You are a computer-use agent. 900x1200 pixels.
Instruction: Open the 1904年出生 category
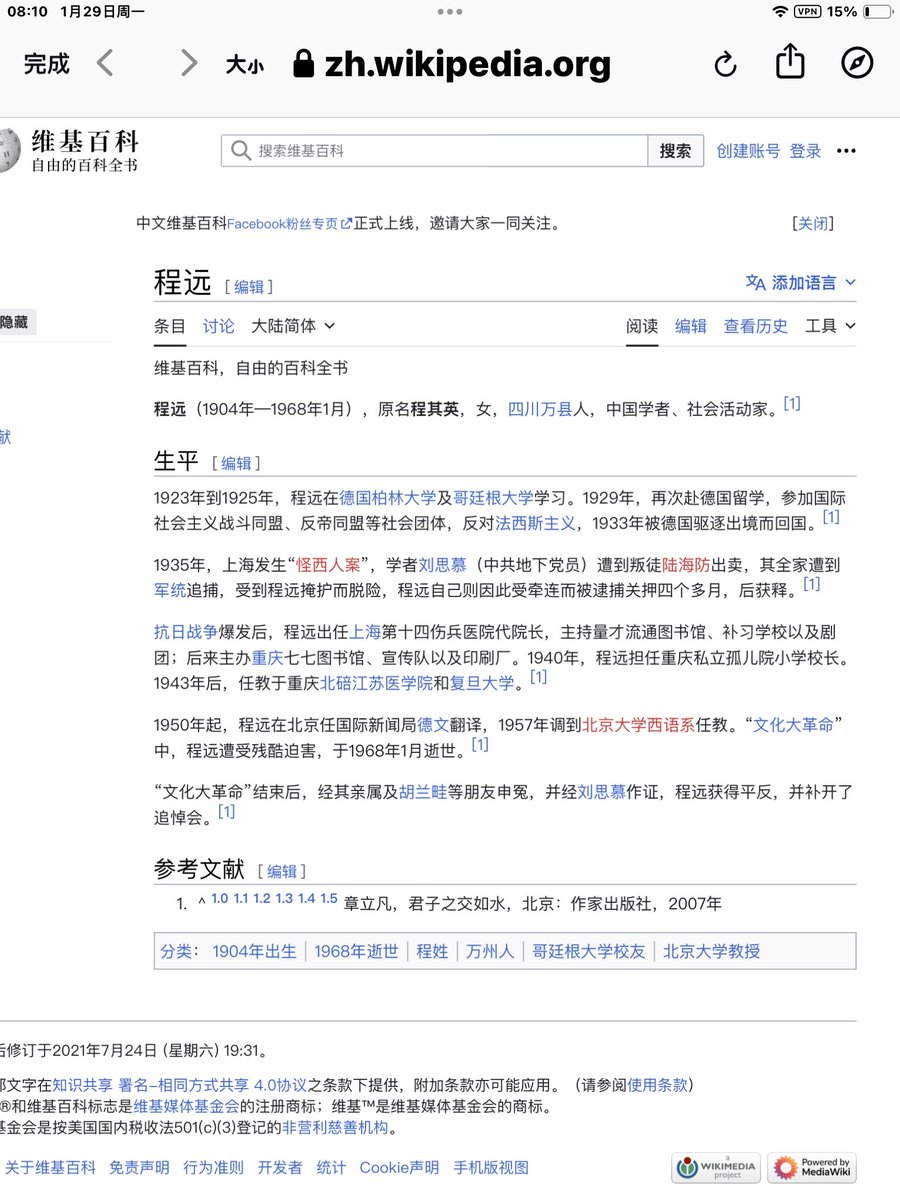(255, 951)
